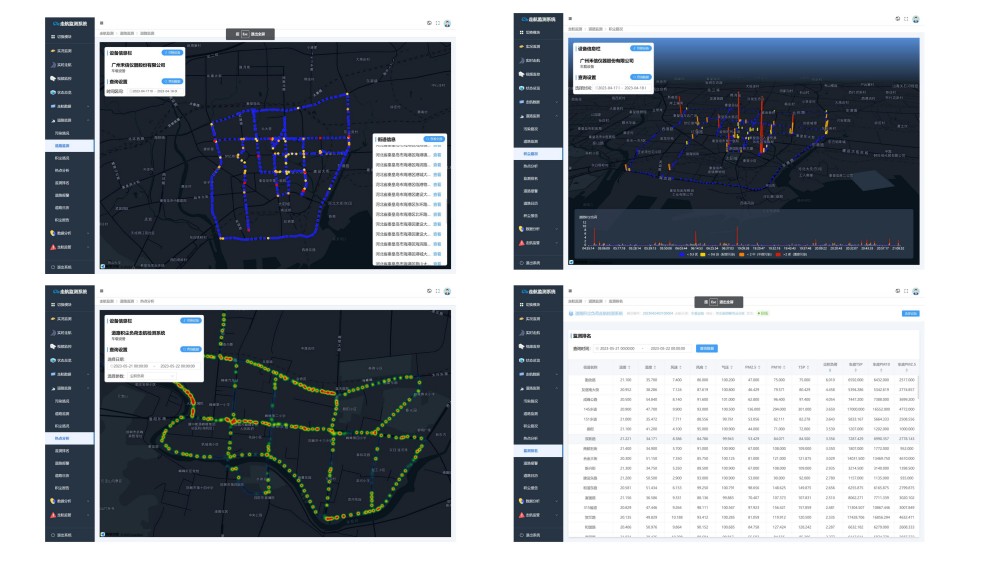Image resolution: width=1000 pixels, height=562 pixels.
Task: Select highlighted dust situation item in 3D column map window
Action: click(538, 154)
